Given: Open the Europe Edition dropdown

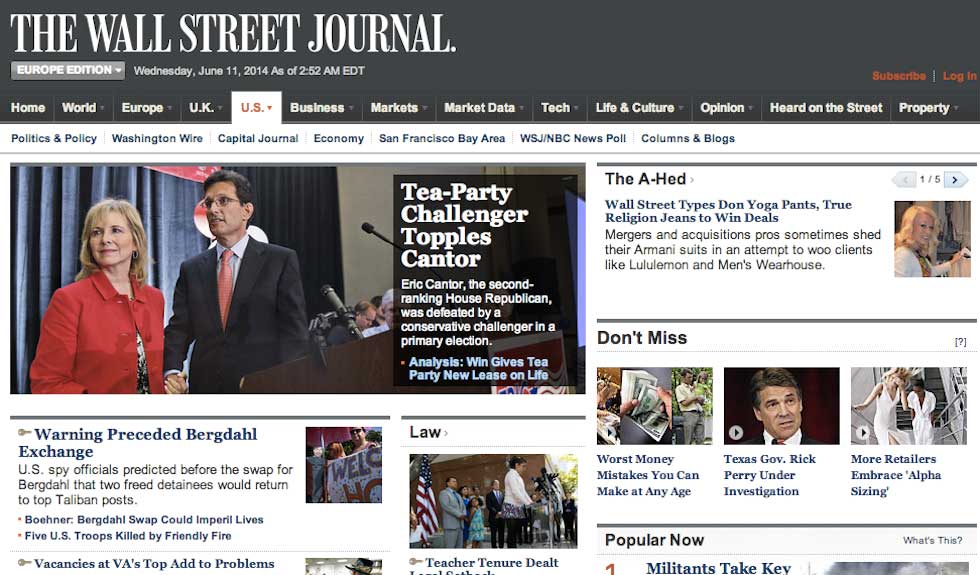Looking at the screenshot, I should click(x=68, y=71).
